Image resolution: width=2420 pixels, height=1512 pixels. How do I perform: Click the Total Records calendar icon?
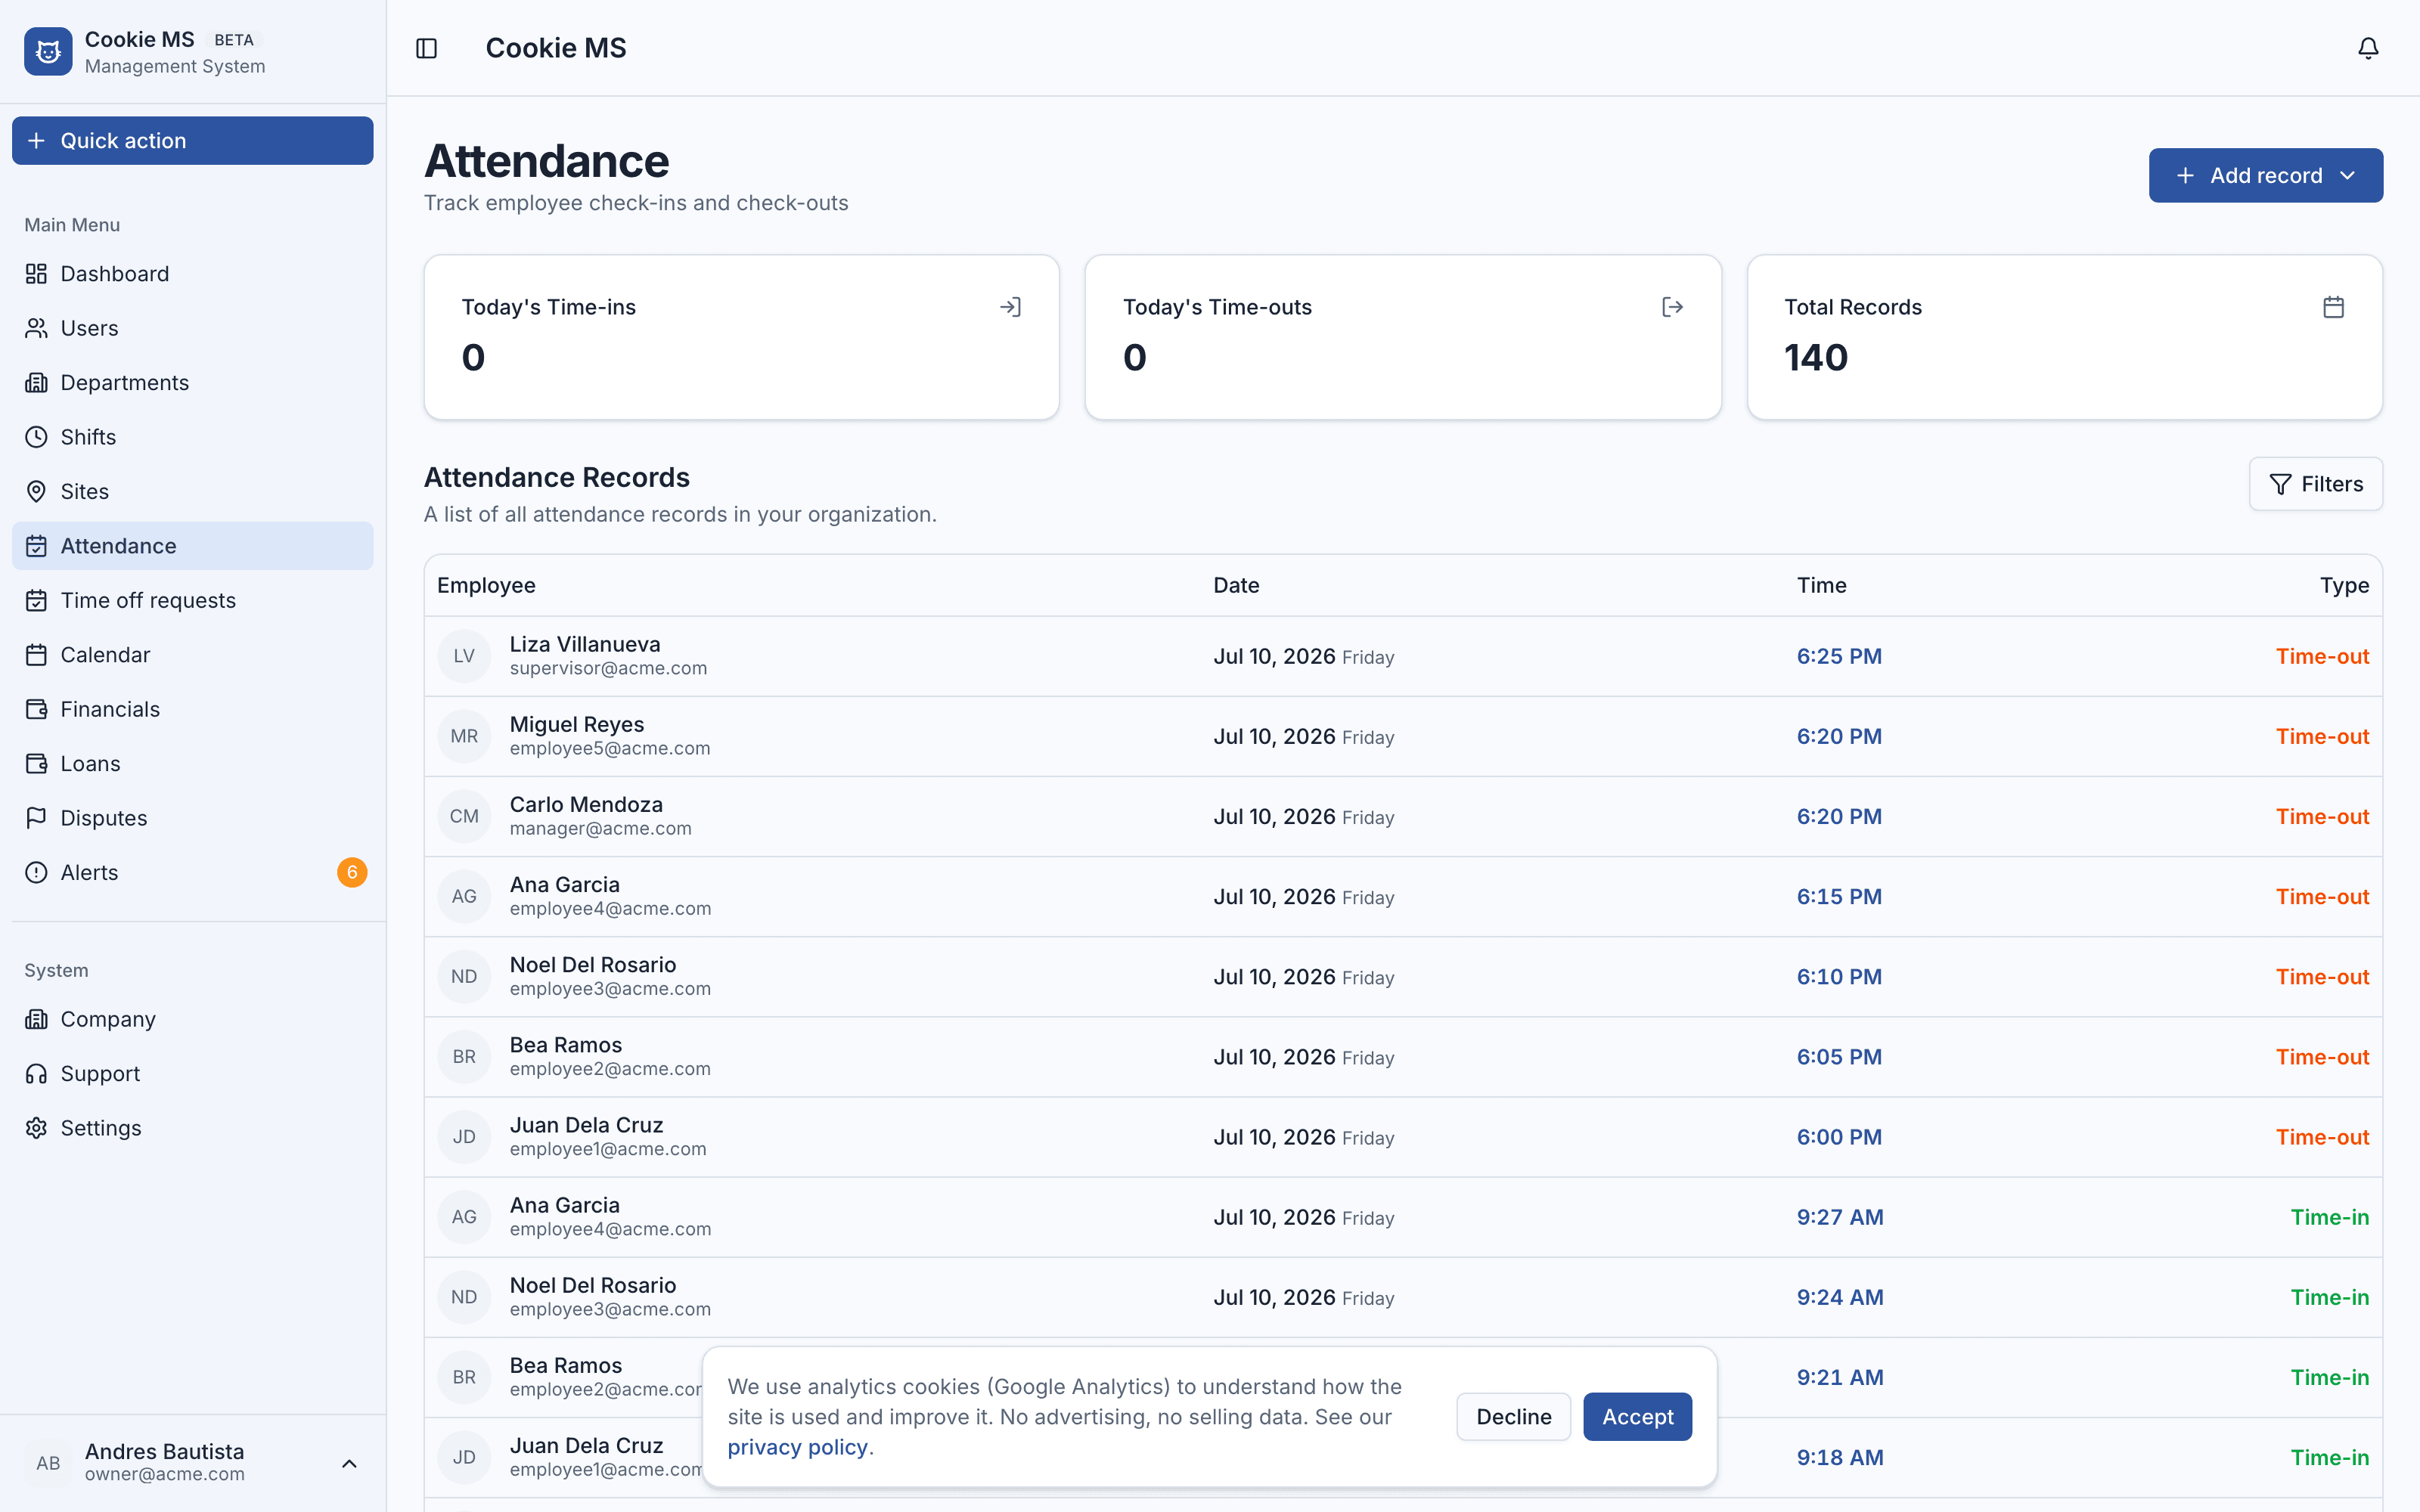[x=2333, y=307]
